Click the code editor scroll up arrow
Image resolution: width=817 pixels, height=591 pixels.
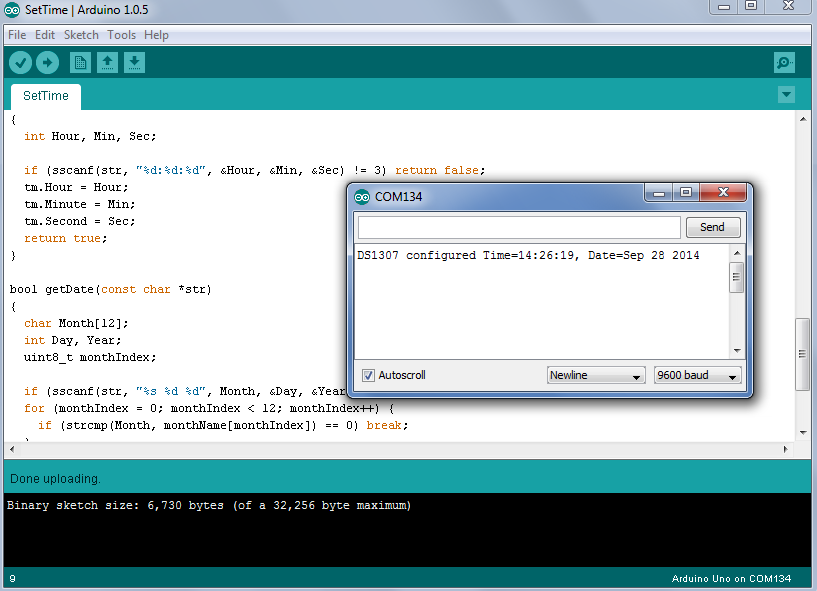point(803,119)
